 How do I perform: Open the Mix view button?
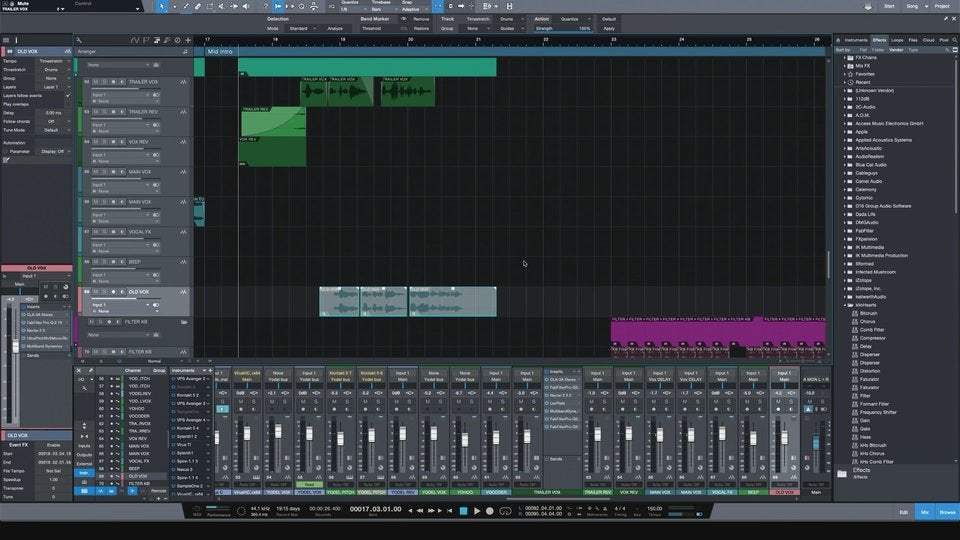(x=924, y=512)
